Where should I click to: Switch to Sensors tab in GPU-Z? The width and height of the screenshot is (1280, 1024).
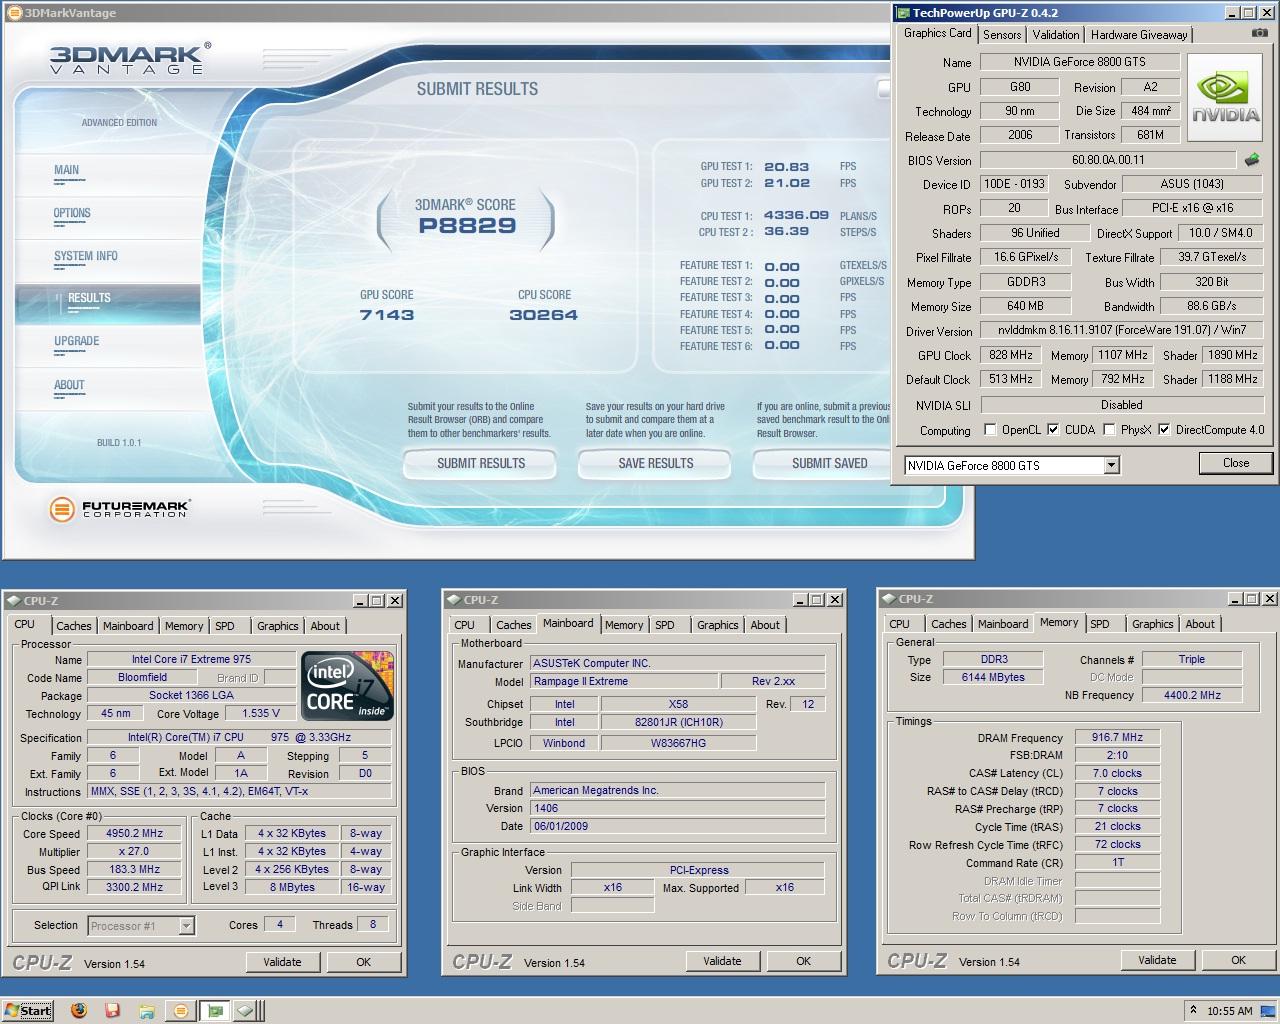(1002, 34)
